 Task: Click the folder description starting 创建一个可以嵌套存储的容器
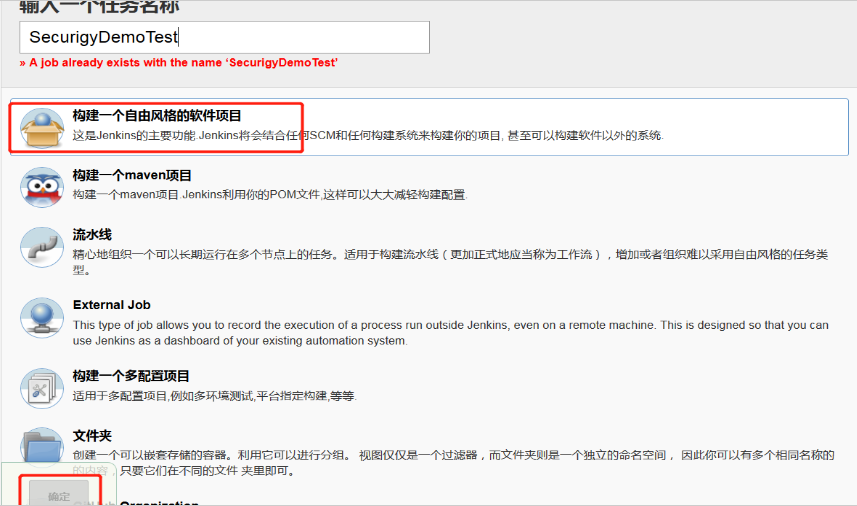[x=454, y=463]
